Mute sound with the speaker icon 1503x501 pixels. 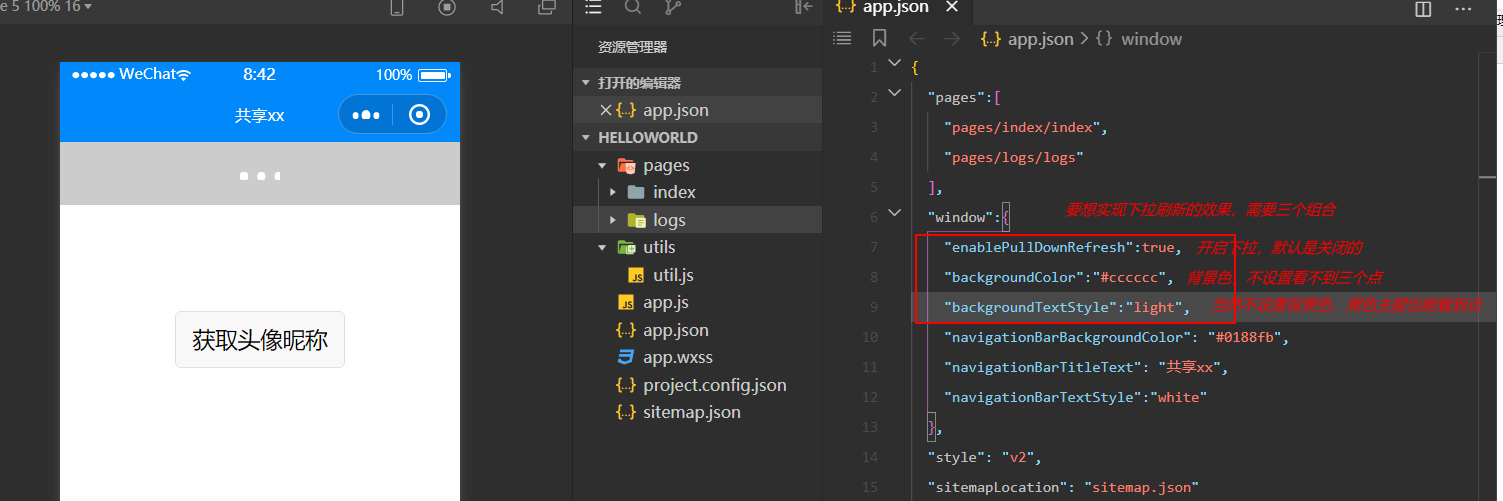497,7
